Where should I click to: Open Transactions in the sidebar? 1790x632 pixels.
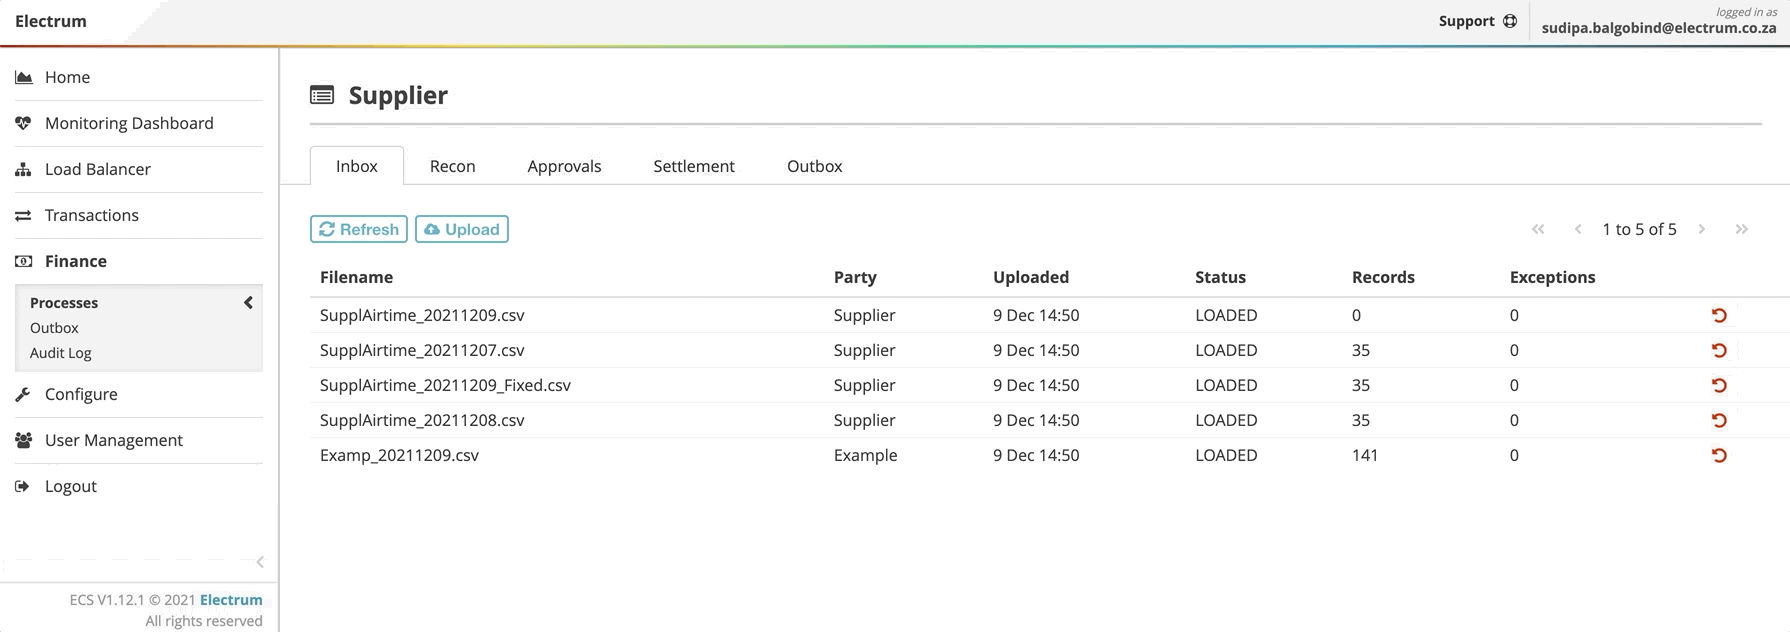[x=91, y=215]
